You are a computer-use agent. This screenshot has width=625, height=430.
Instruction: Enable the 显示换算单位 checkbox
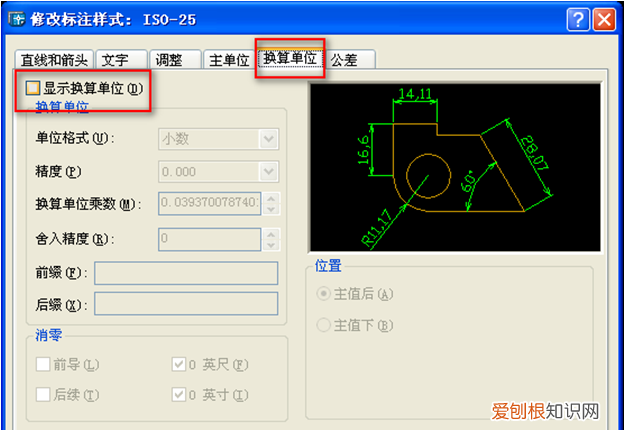[x=33, y=88]
